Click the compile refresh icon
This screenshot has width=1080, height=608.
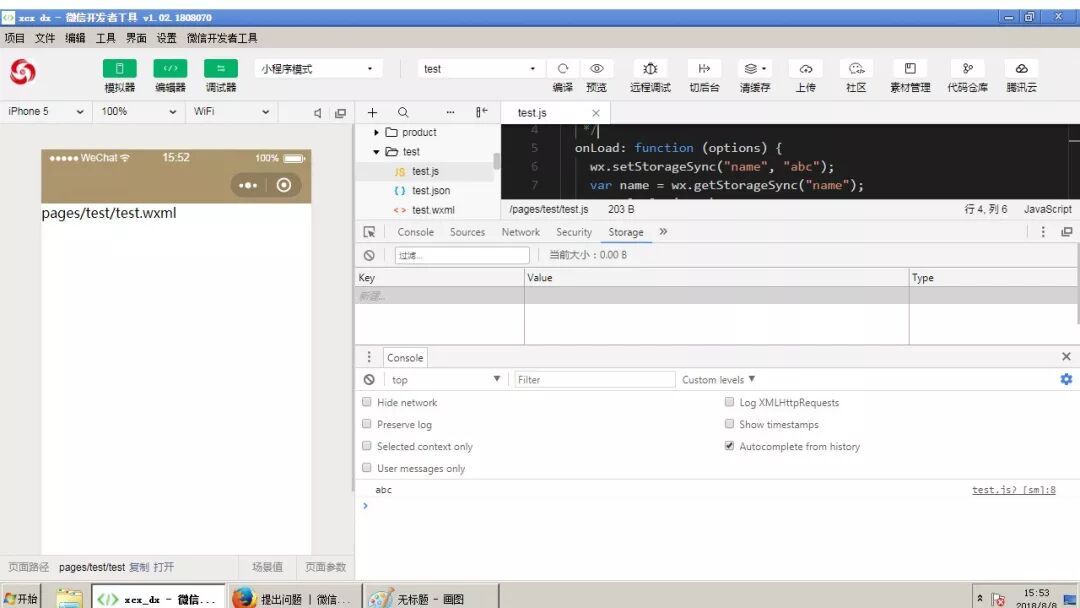[563, 69]
